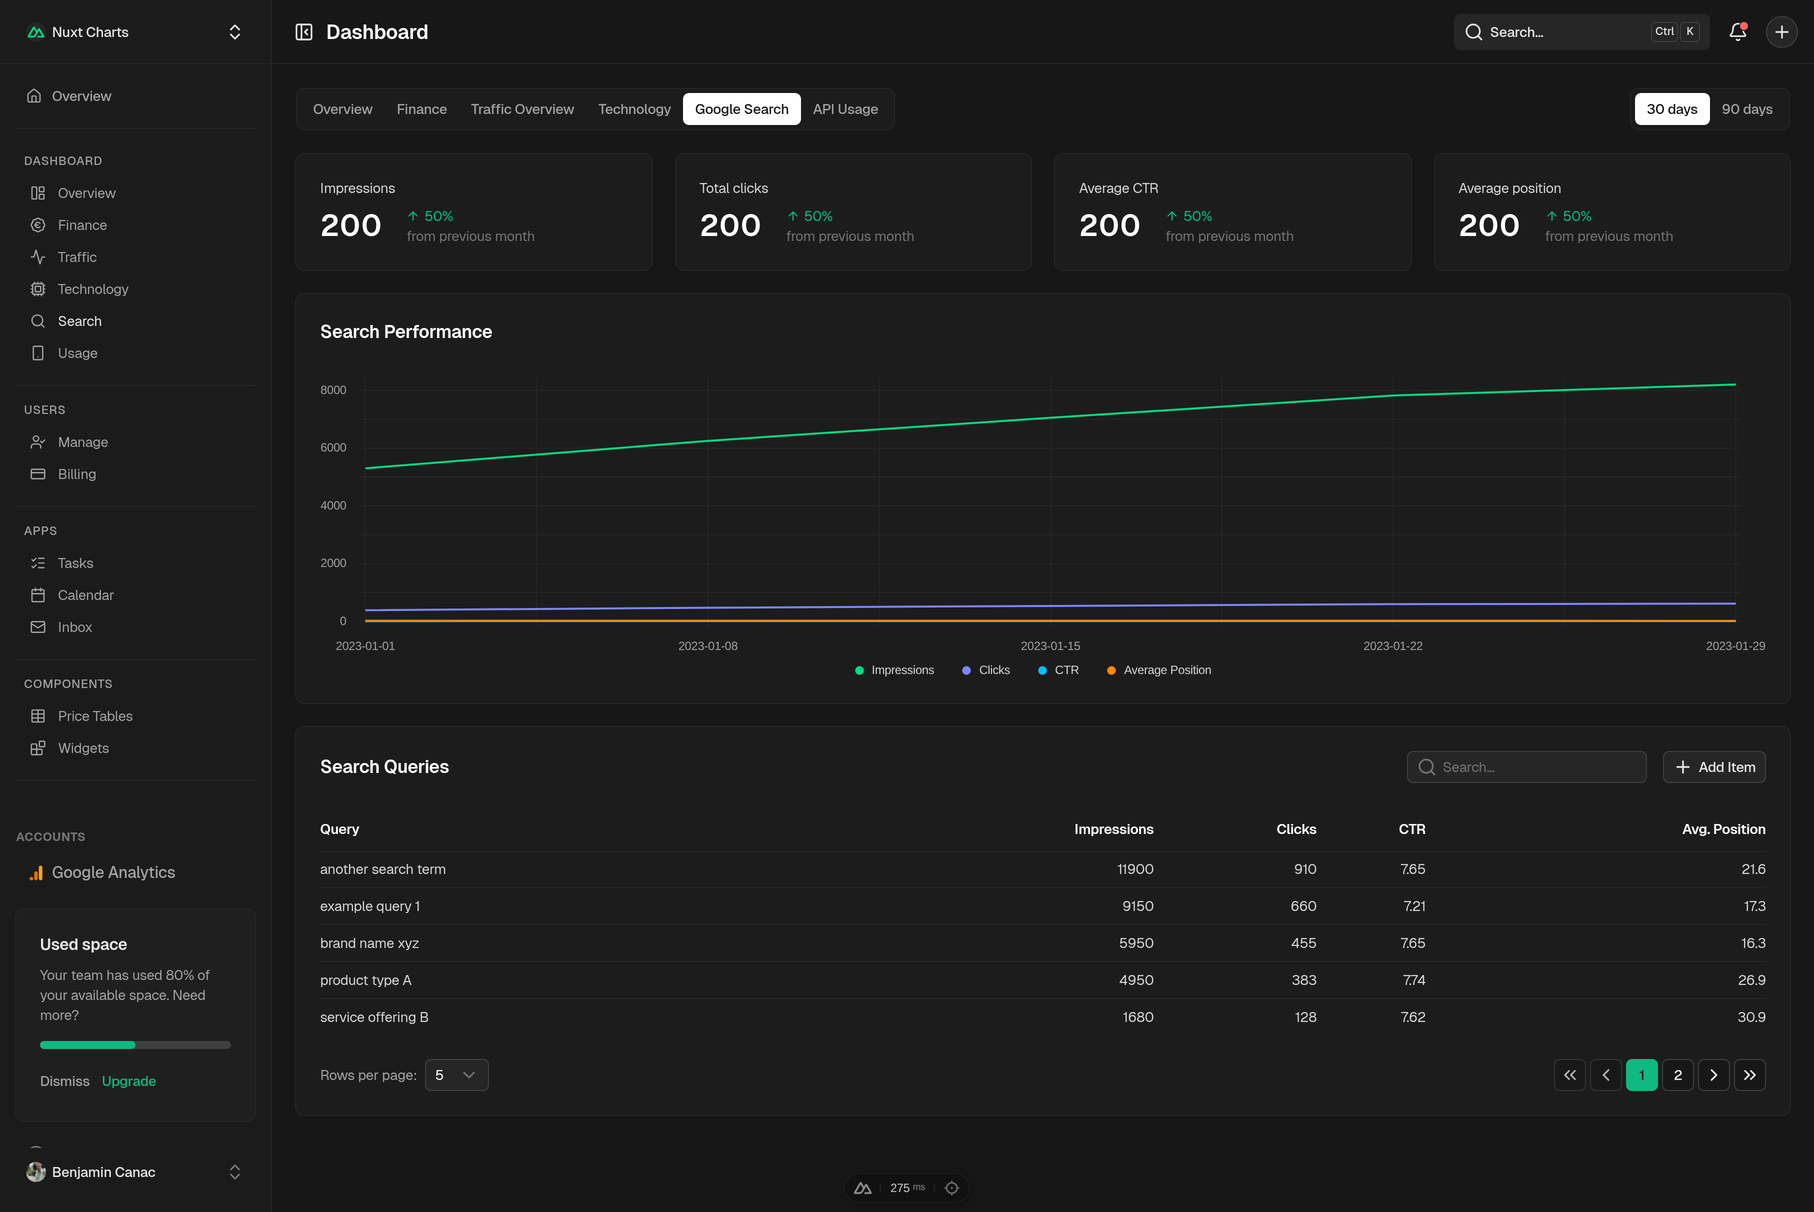Click the plus icon in top bar
The width and height of the screenshot is (1814, 1212).
pos(1781,32)
